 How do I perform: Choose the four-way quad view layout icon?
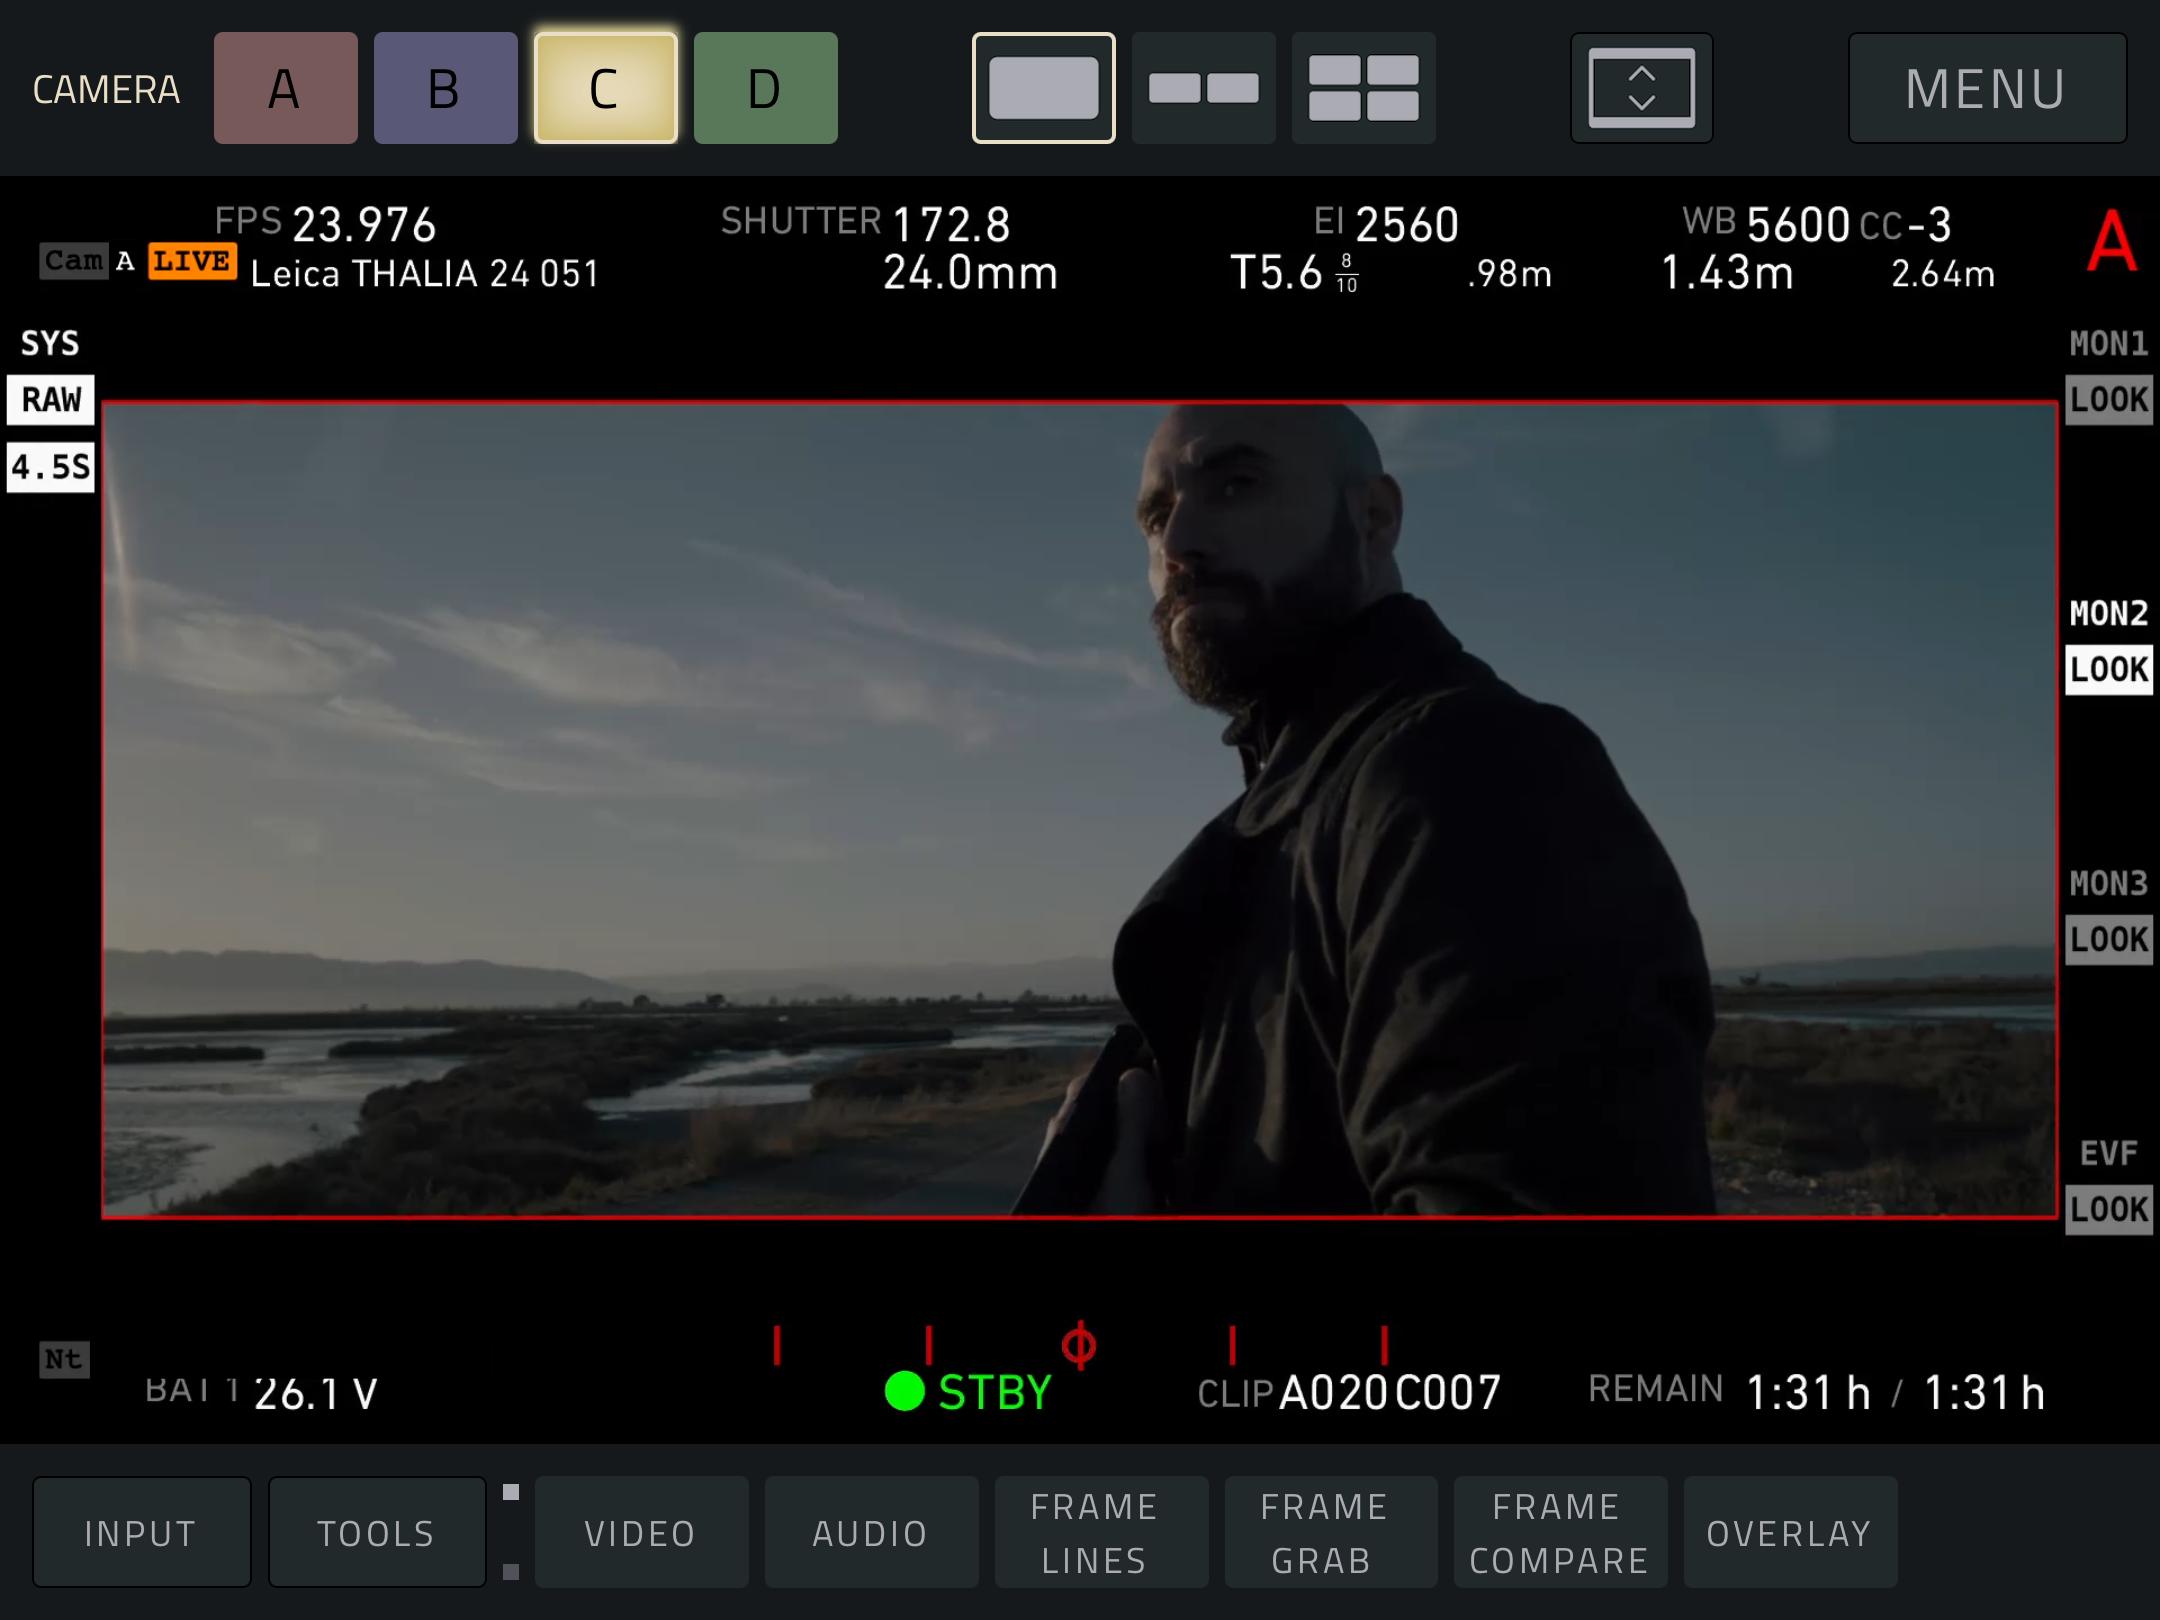click(x=1363, y=88)
